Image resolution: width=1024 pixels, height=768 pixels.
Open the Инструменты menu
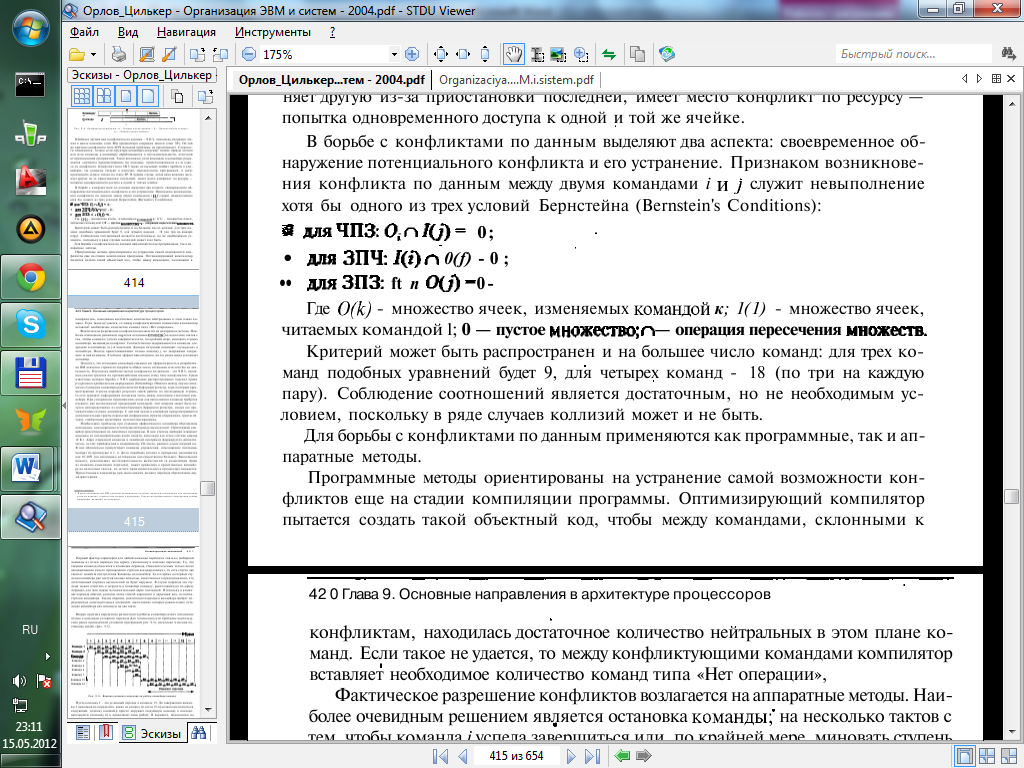pyautogui.click(x=273, y=32)
